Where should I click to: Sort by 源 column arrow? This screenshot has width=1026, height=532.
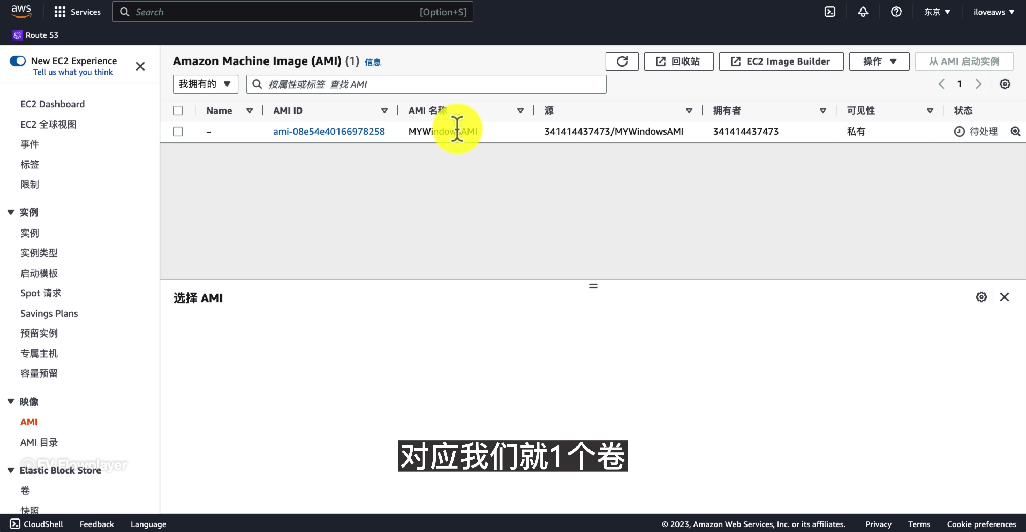688,111
